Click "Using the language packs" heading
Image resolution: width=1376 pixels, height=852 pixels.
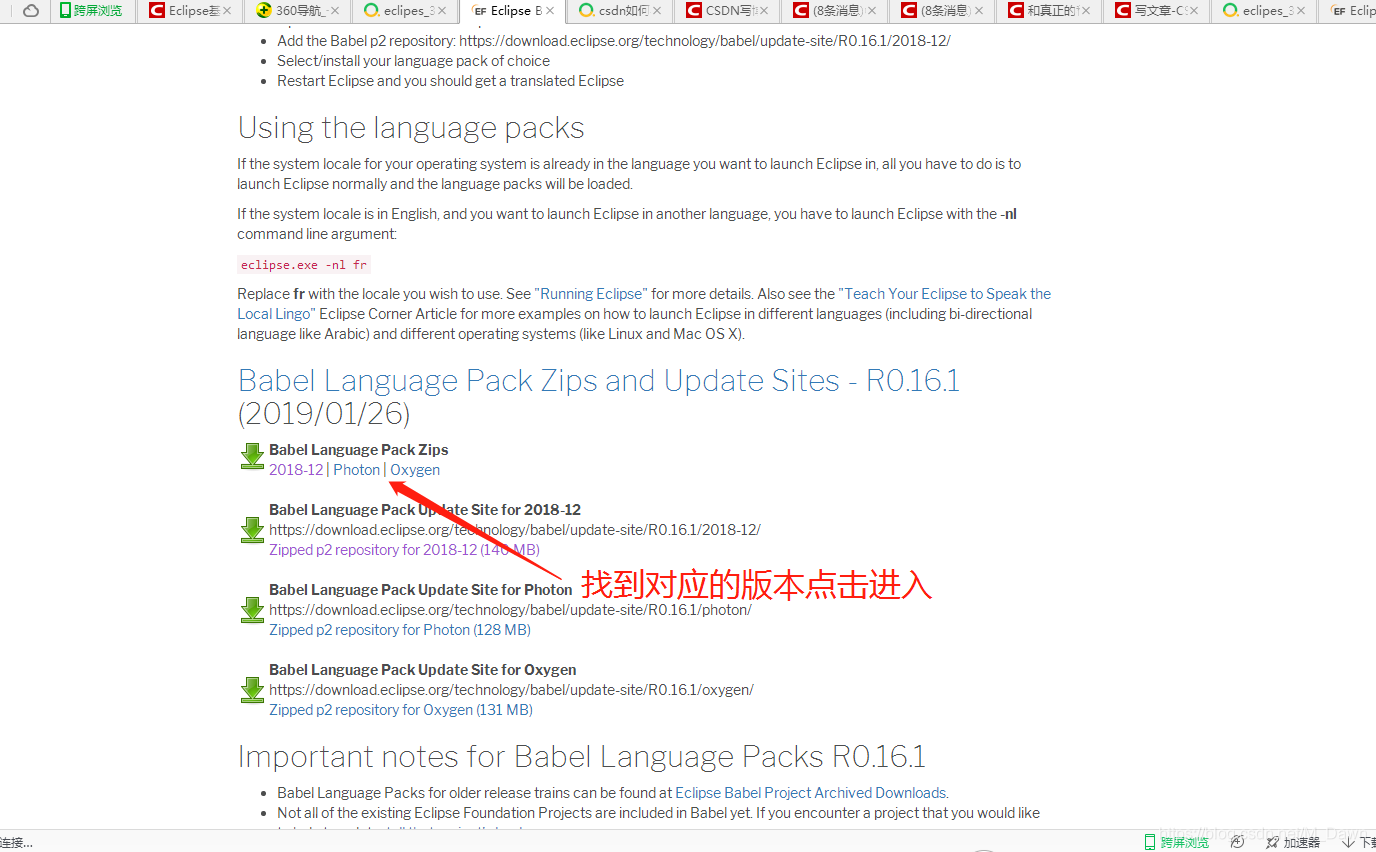click(411, 128)
